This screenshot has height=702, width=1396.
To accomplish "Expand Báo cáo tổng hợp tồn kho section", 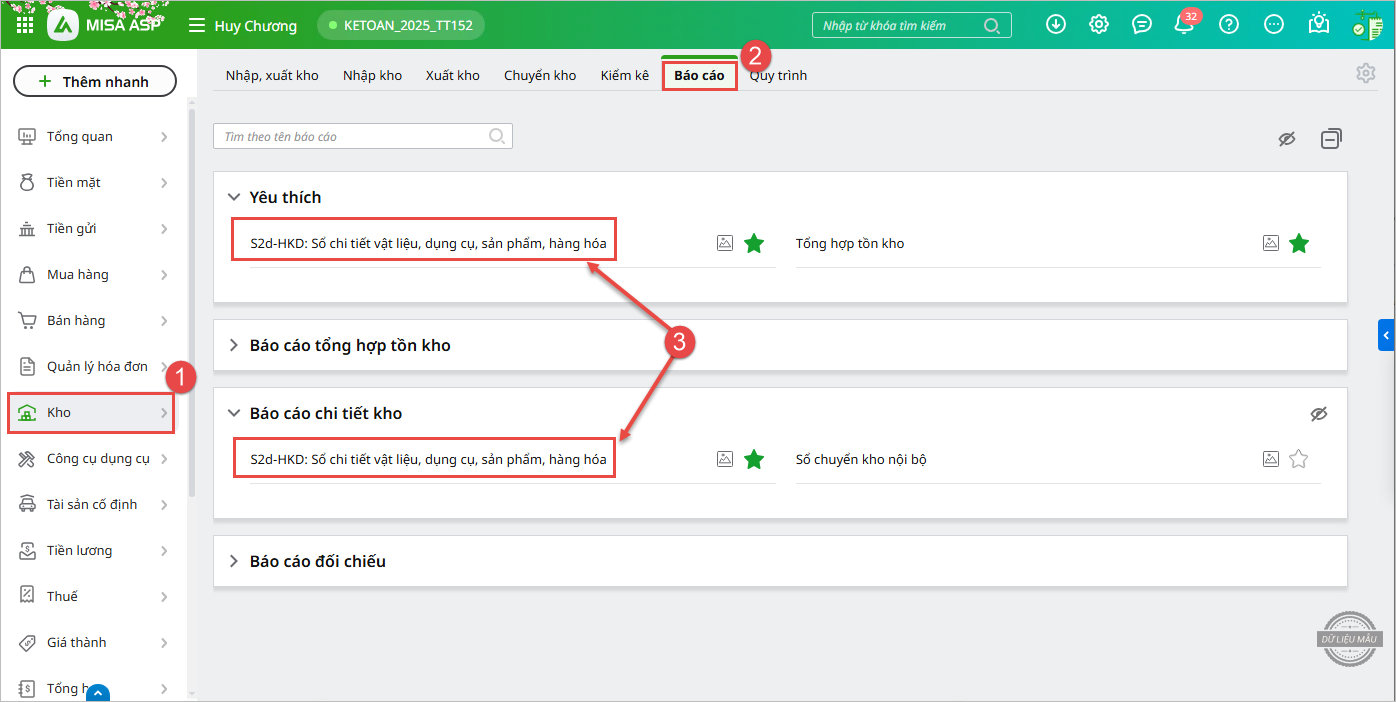I will click(234, 345).
